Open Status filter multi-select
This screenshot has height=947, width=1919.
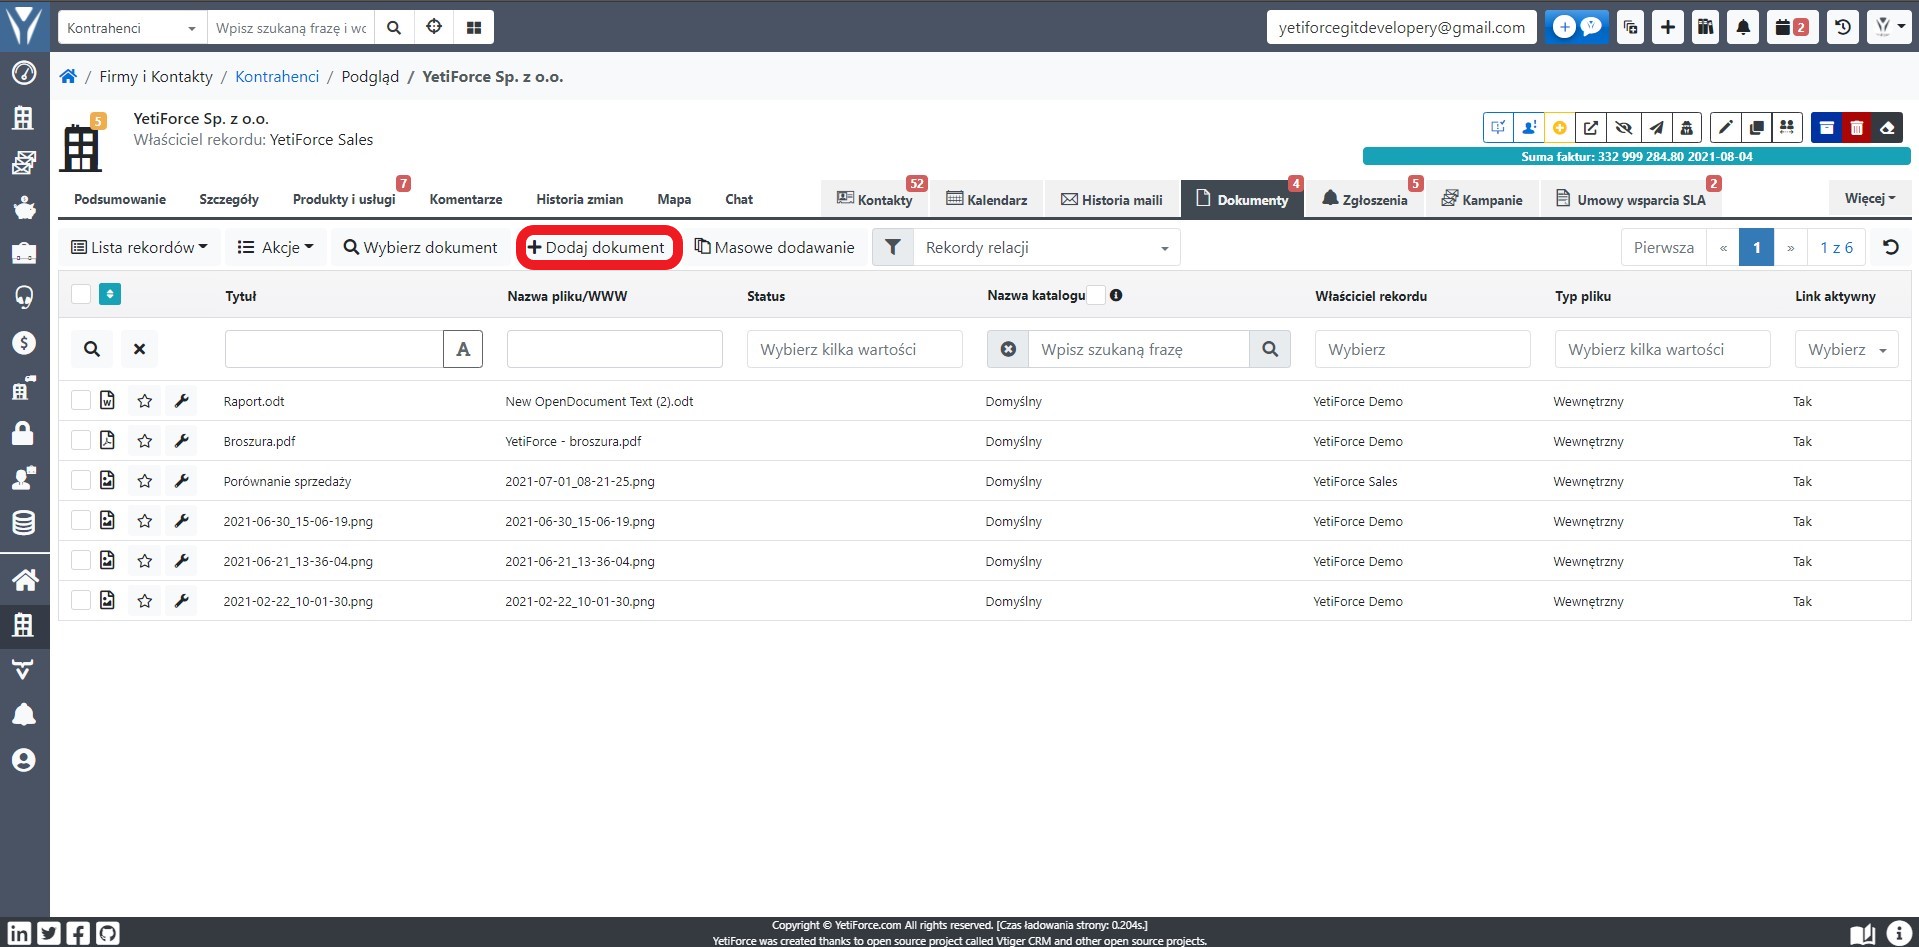pyautogui.click(x=855, y=349)
